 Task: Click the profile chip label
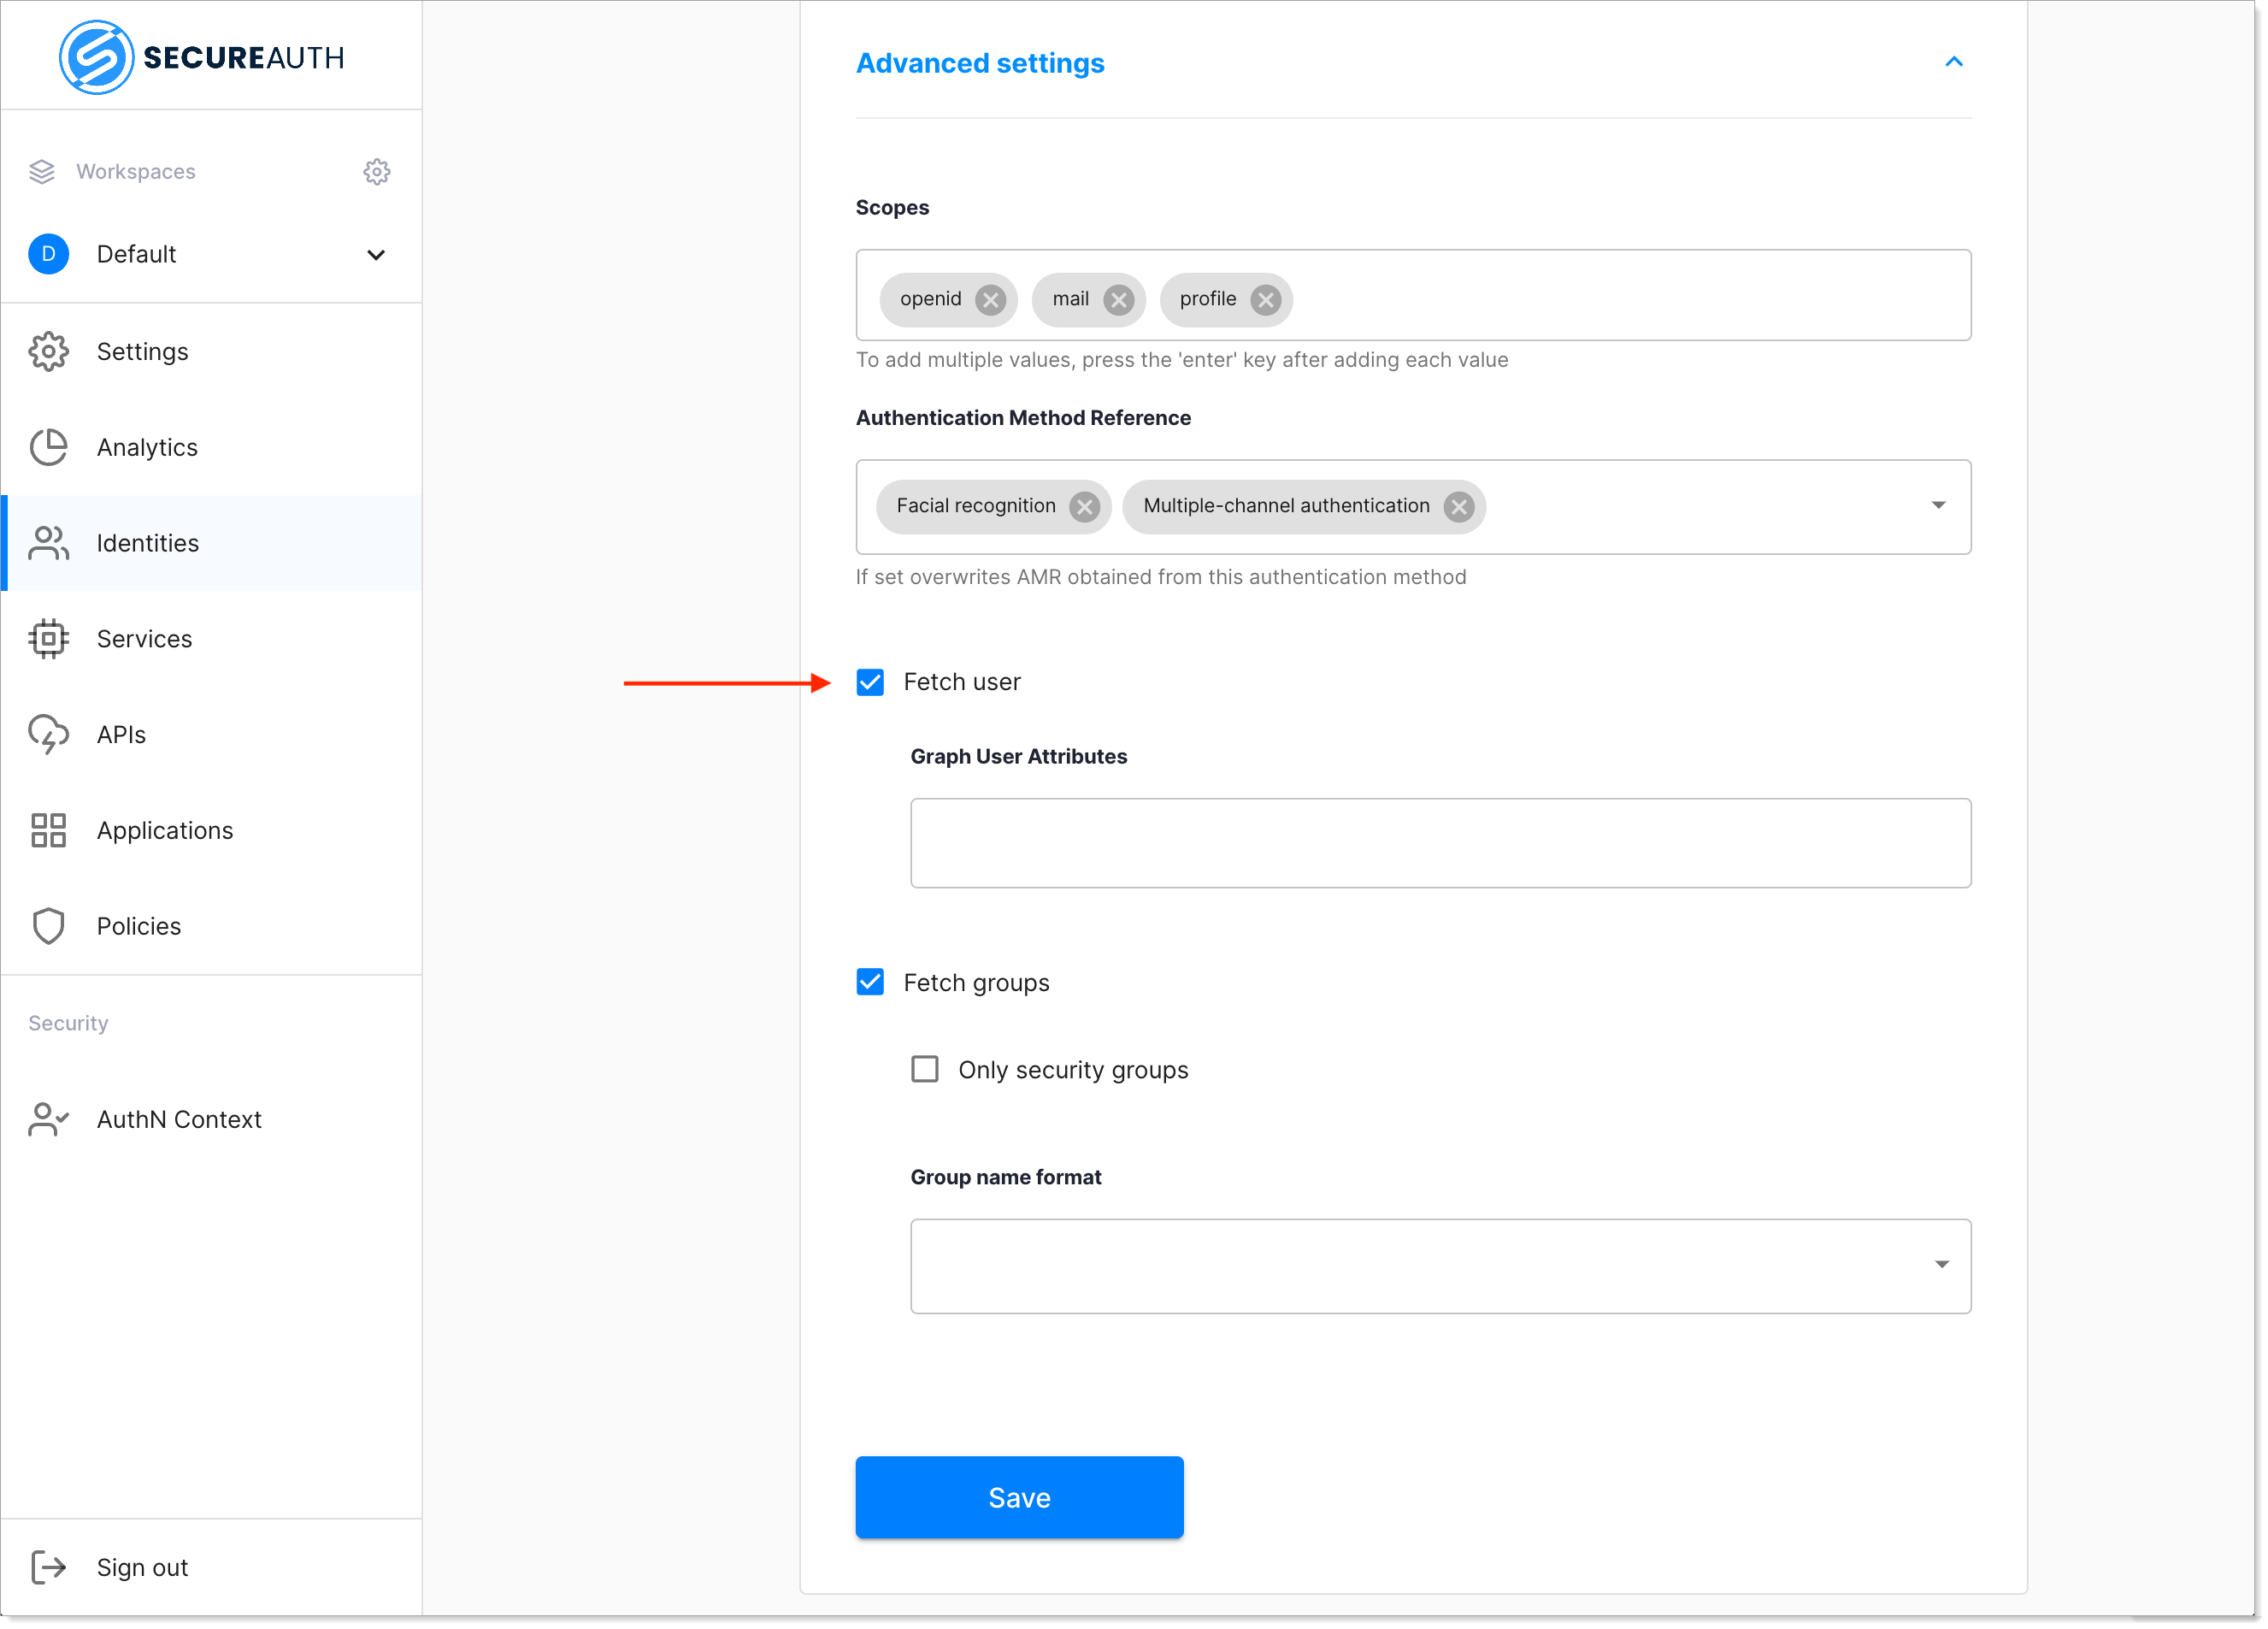click(1208, 299)
